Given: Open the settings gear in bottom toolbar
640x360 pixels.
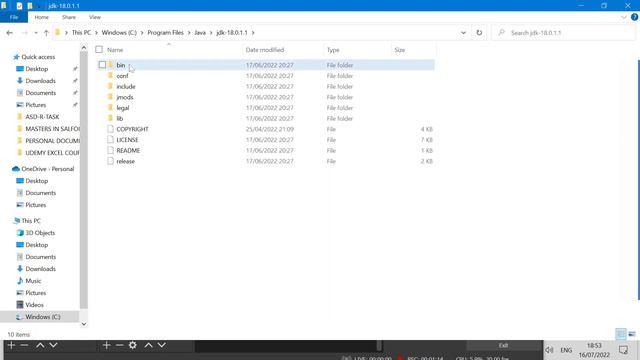Looking at the screenshot, I should [x=133, y=345].
